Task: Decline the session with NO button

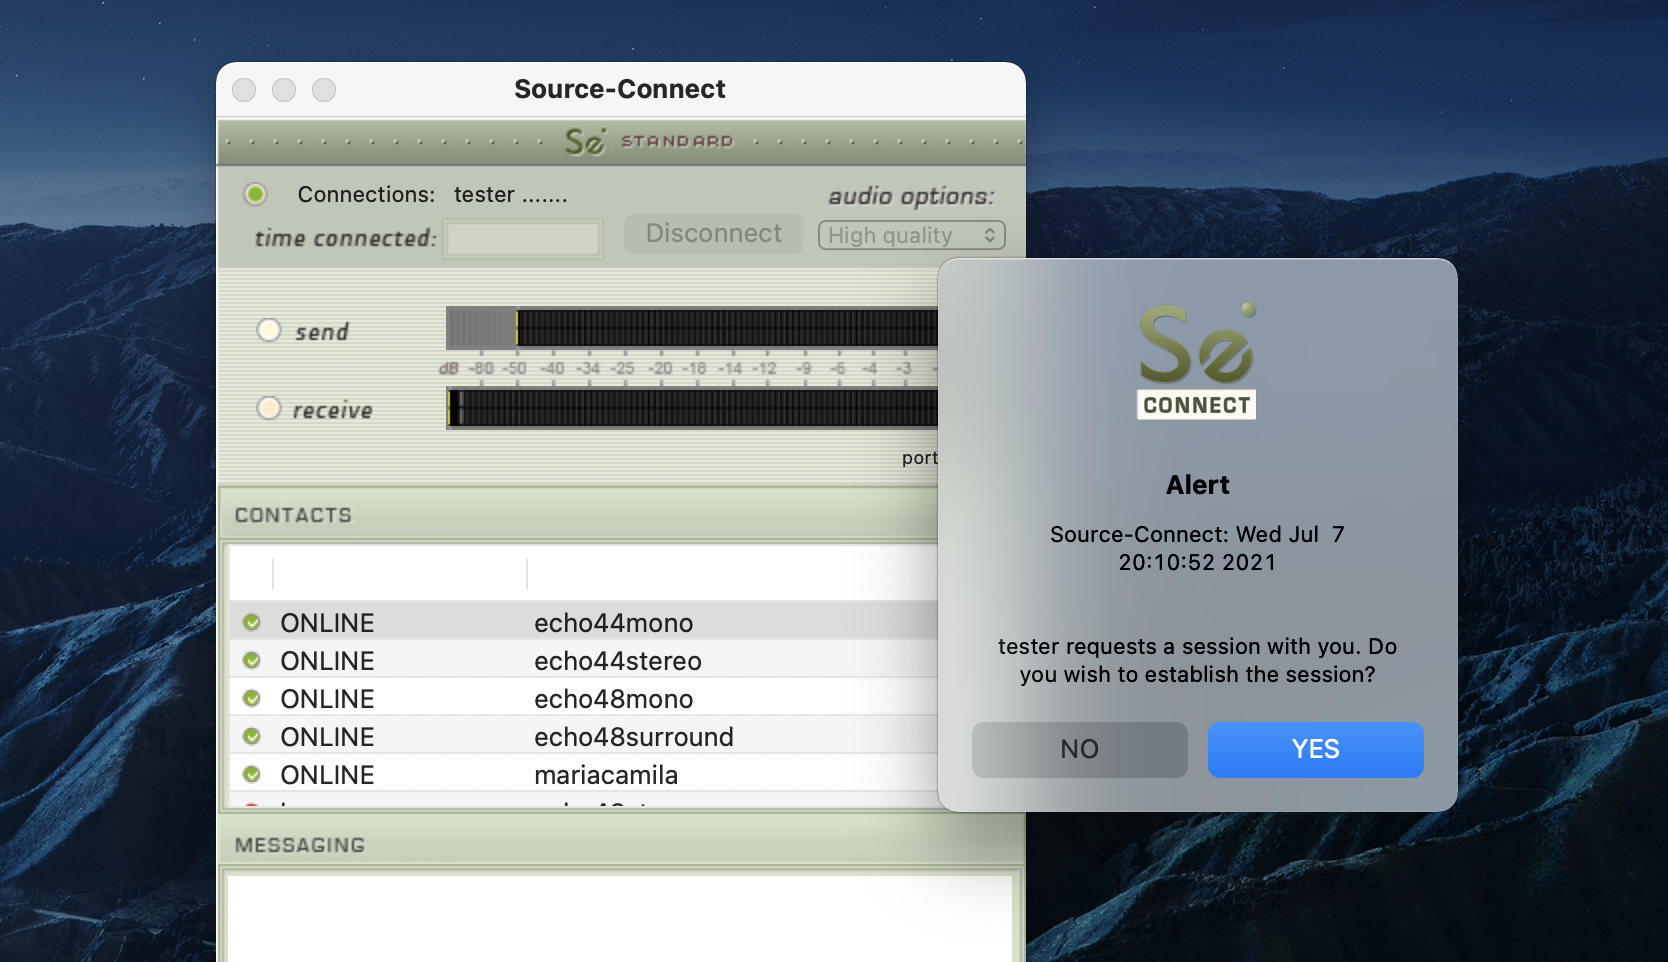Action: click(1079, 750)
